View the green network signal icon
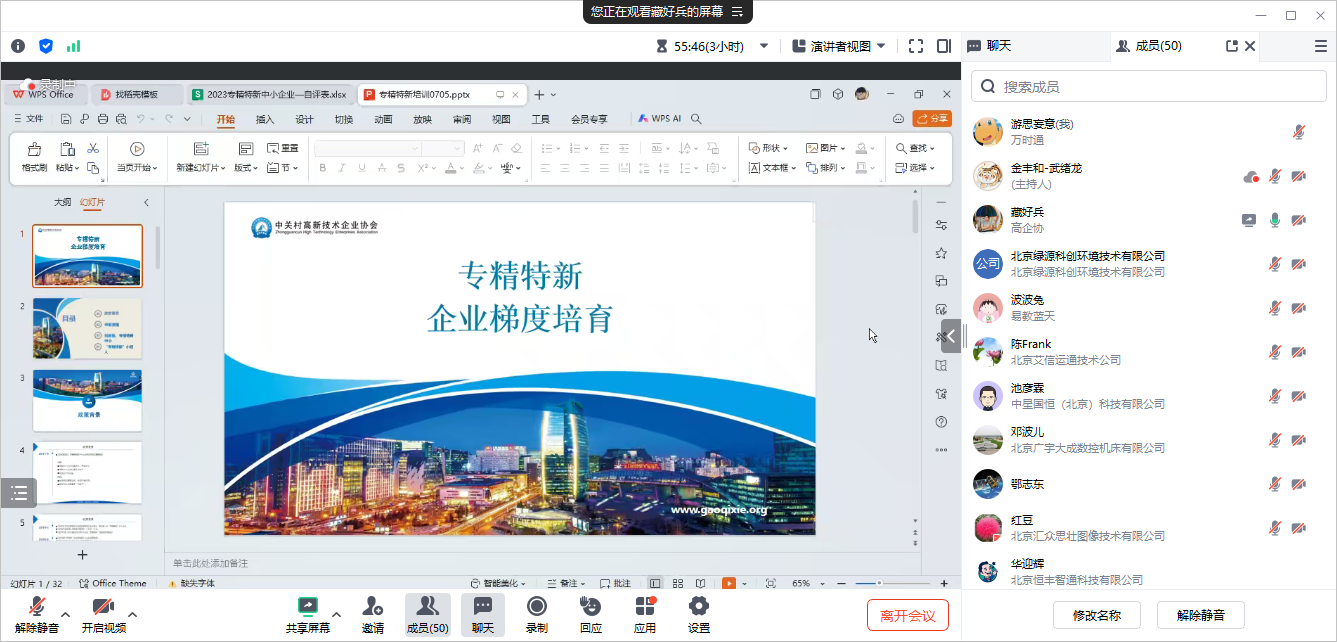Viewport: 1337px width, 642px height. point(73,46)
